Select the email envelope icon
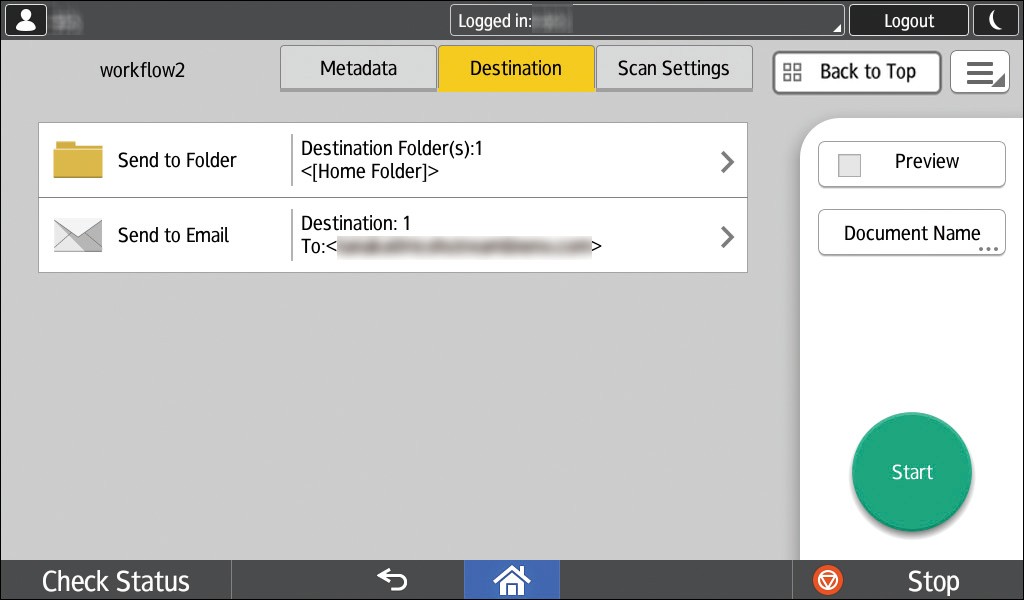 [78, 235]
